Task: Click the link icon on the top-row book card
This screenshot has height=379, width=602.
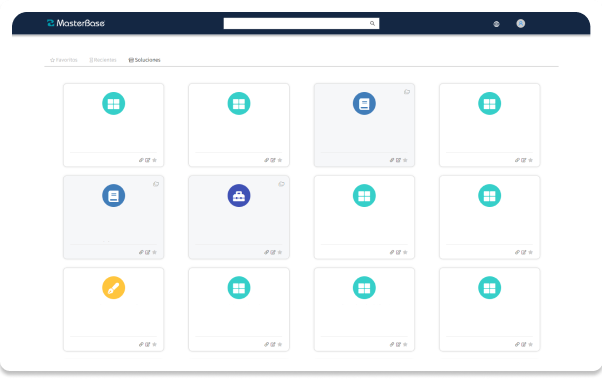Action: [392, 160]
